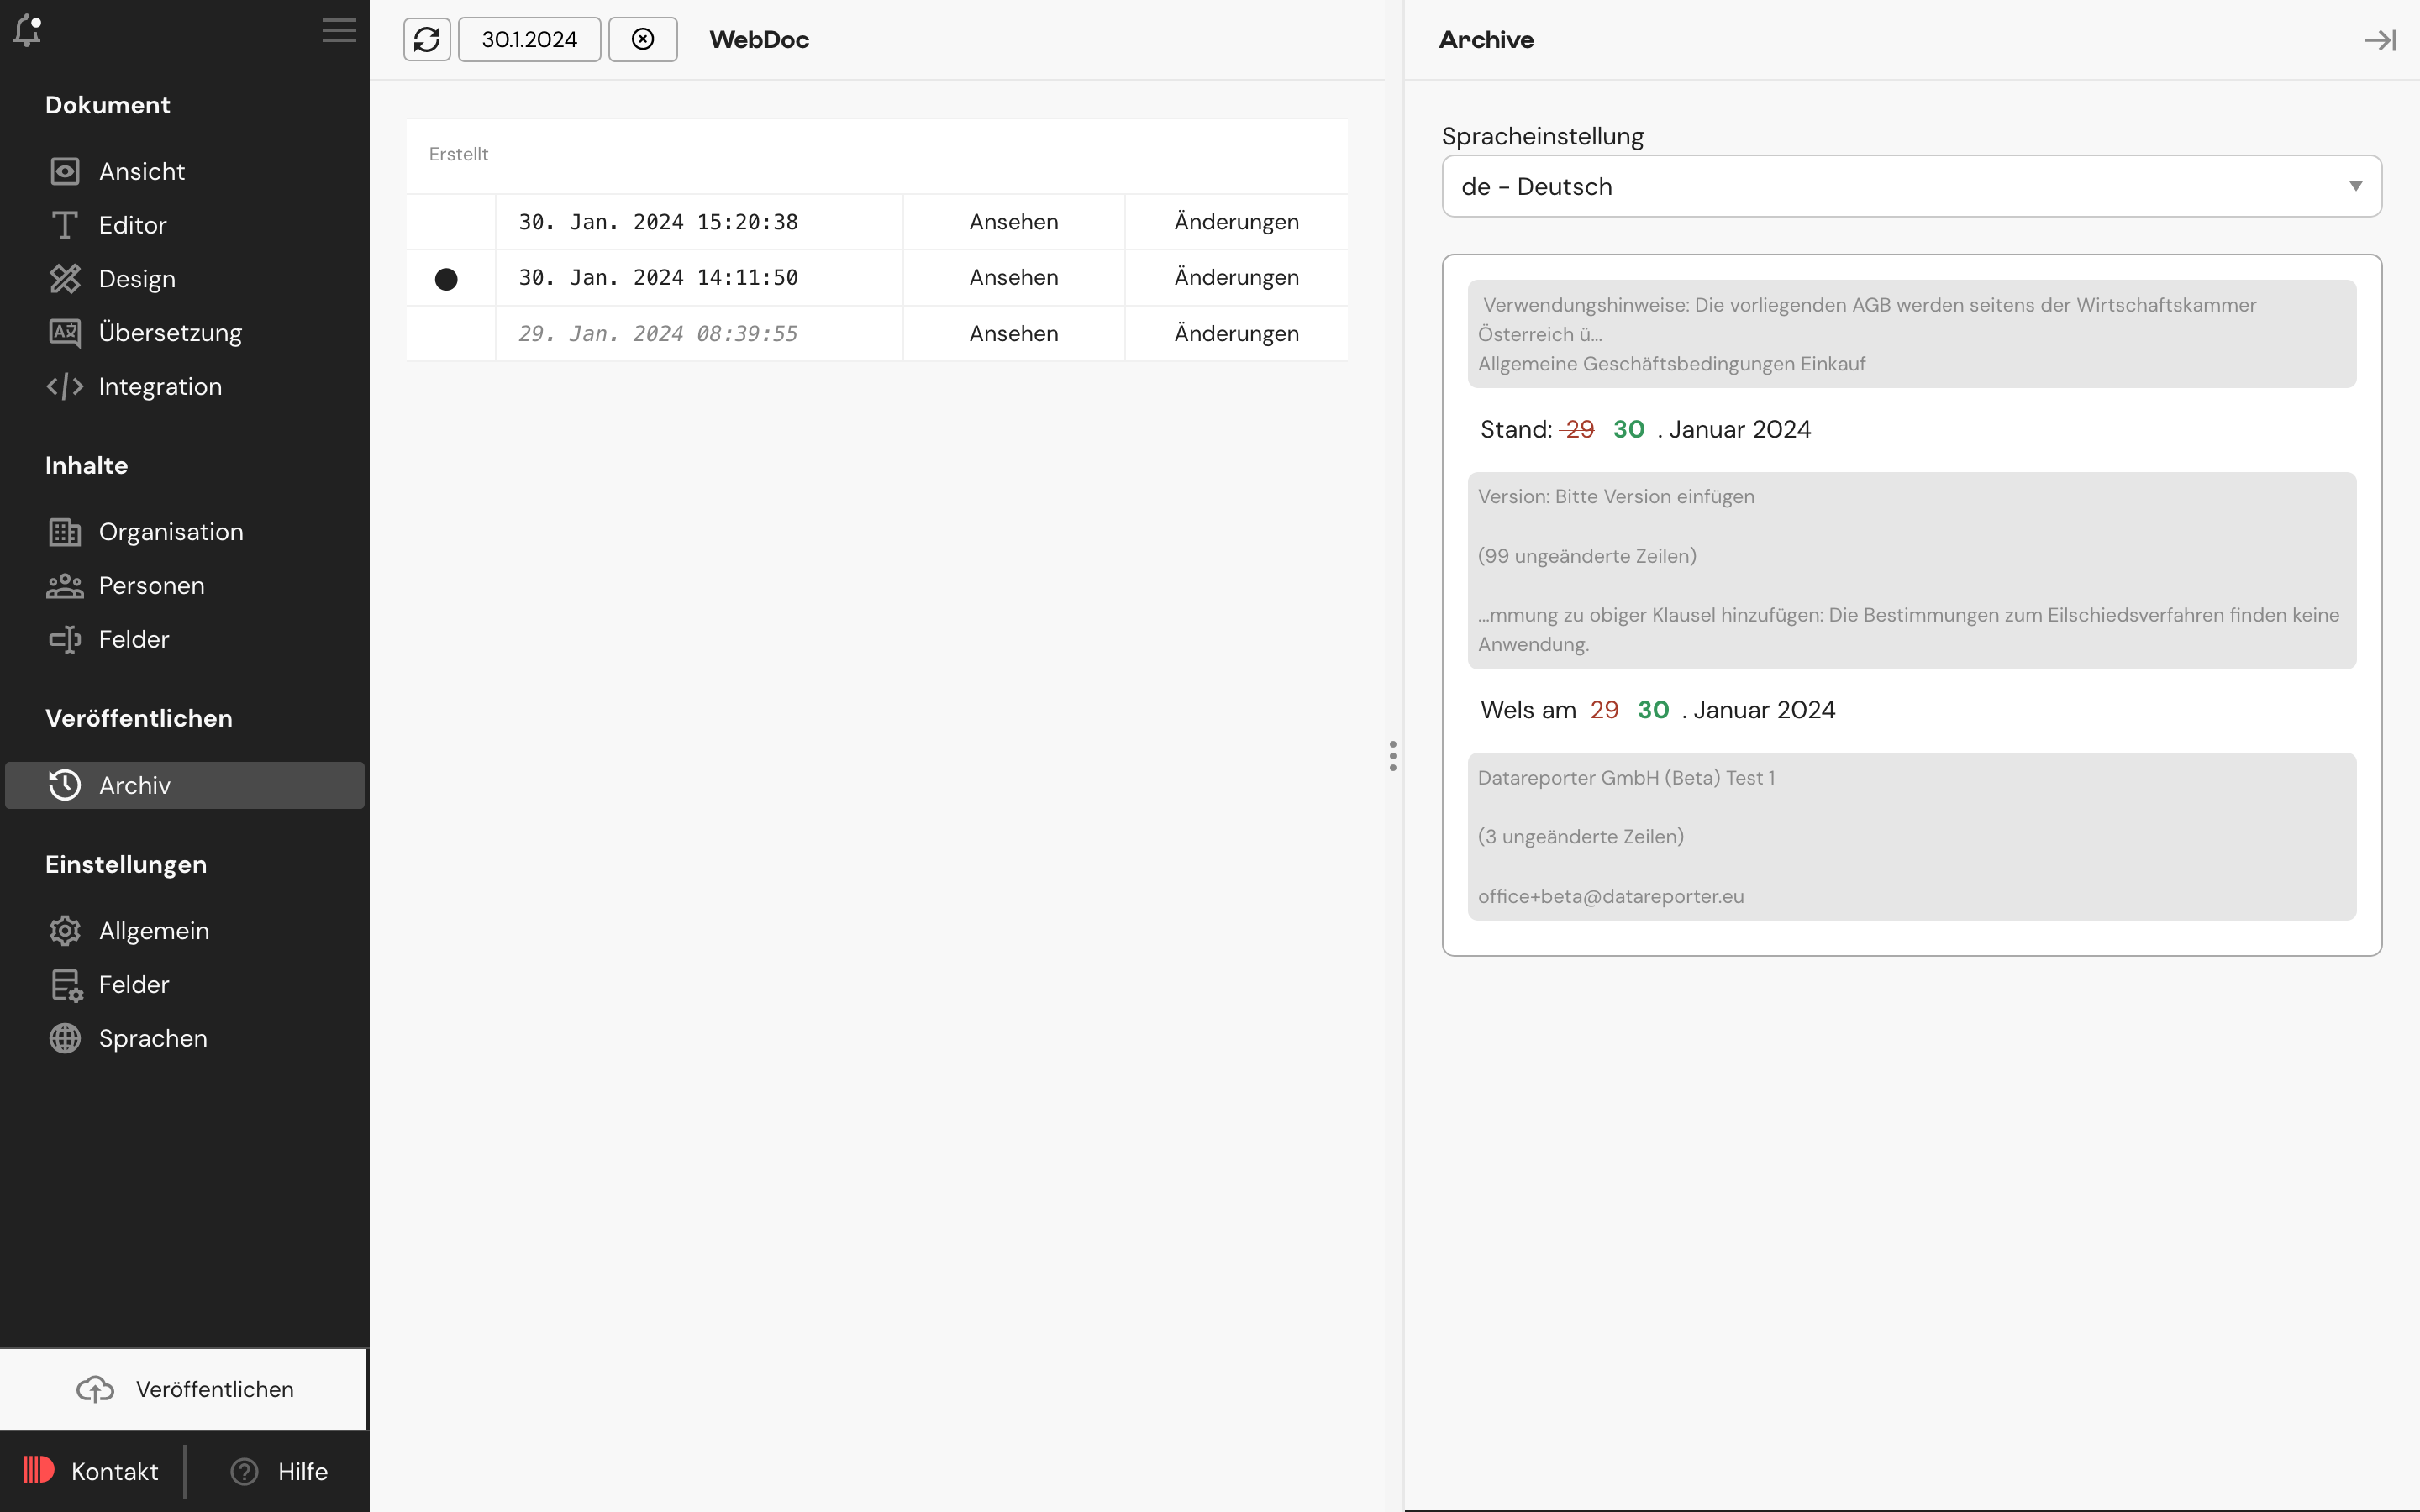Open the Ansicht document view
Viewport: 2420px width, 1512px height.
(140, 171)
